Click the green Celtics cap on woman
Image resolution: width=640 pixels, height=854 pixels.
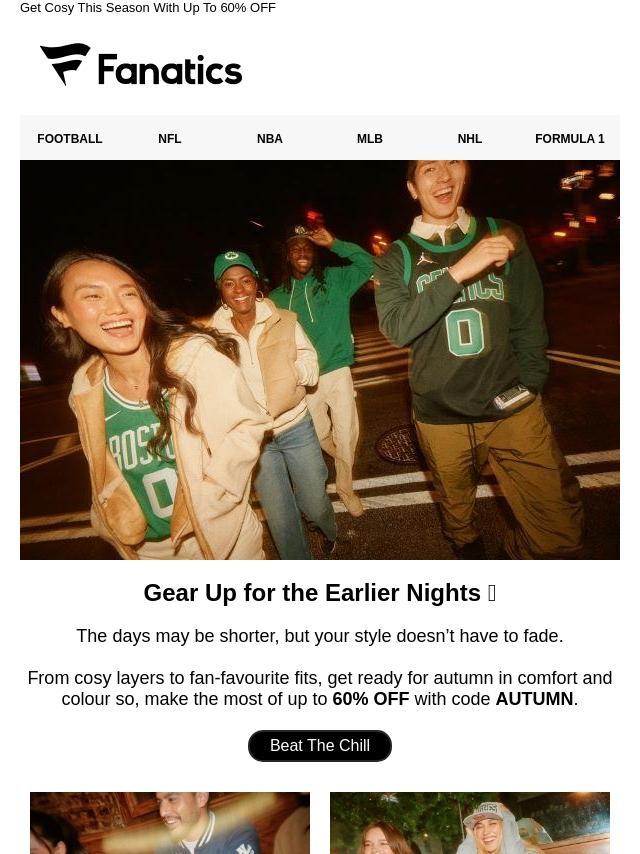pyautogui.click(x=235, y=263)
